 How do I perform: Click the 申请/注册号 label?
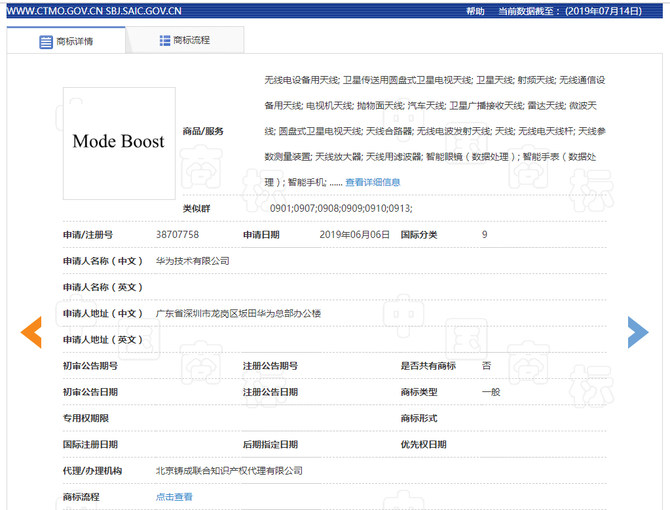click(88, 234)
